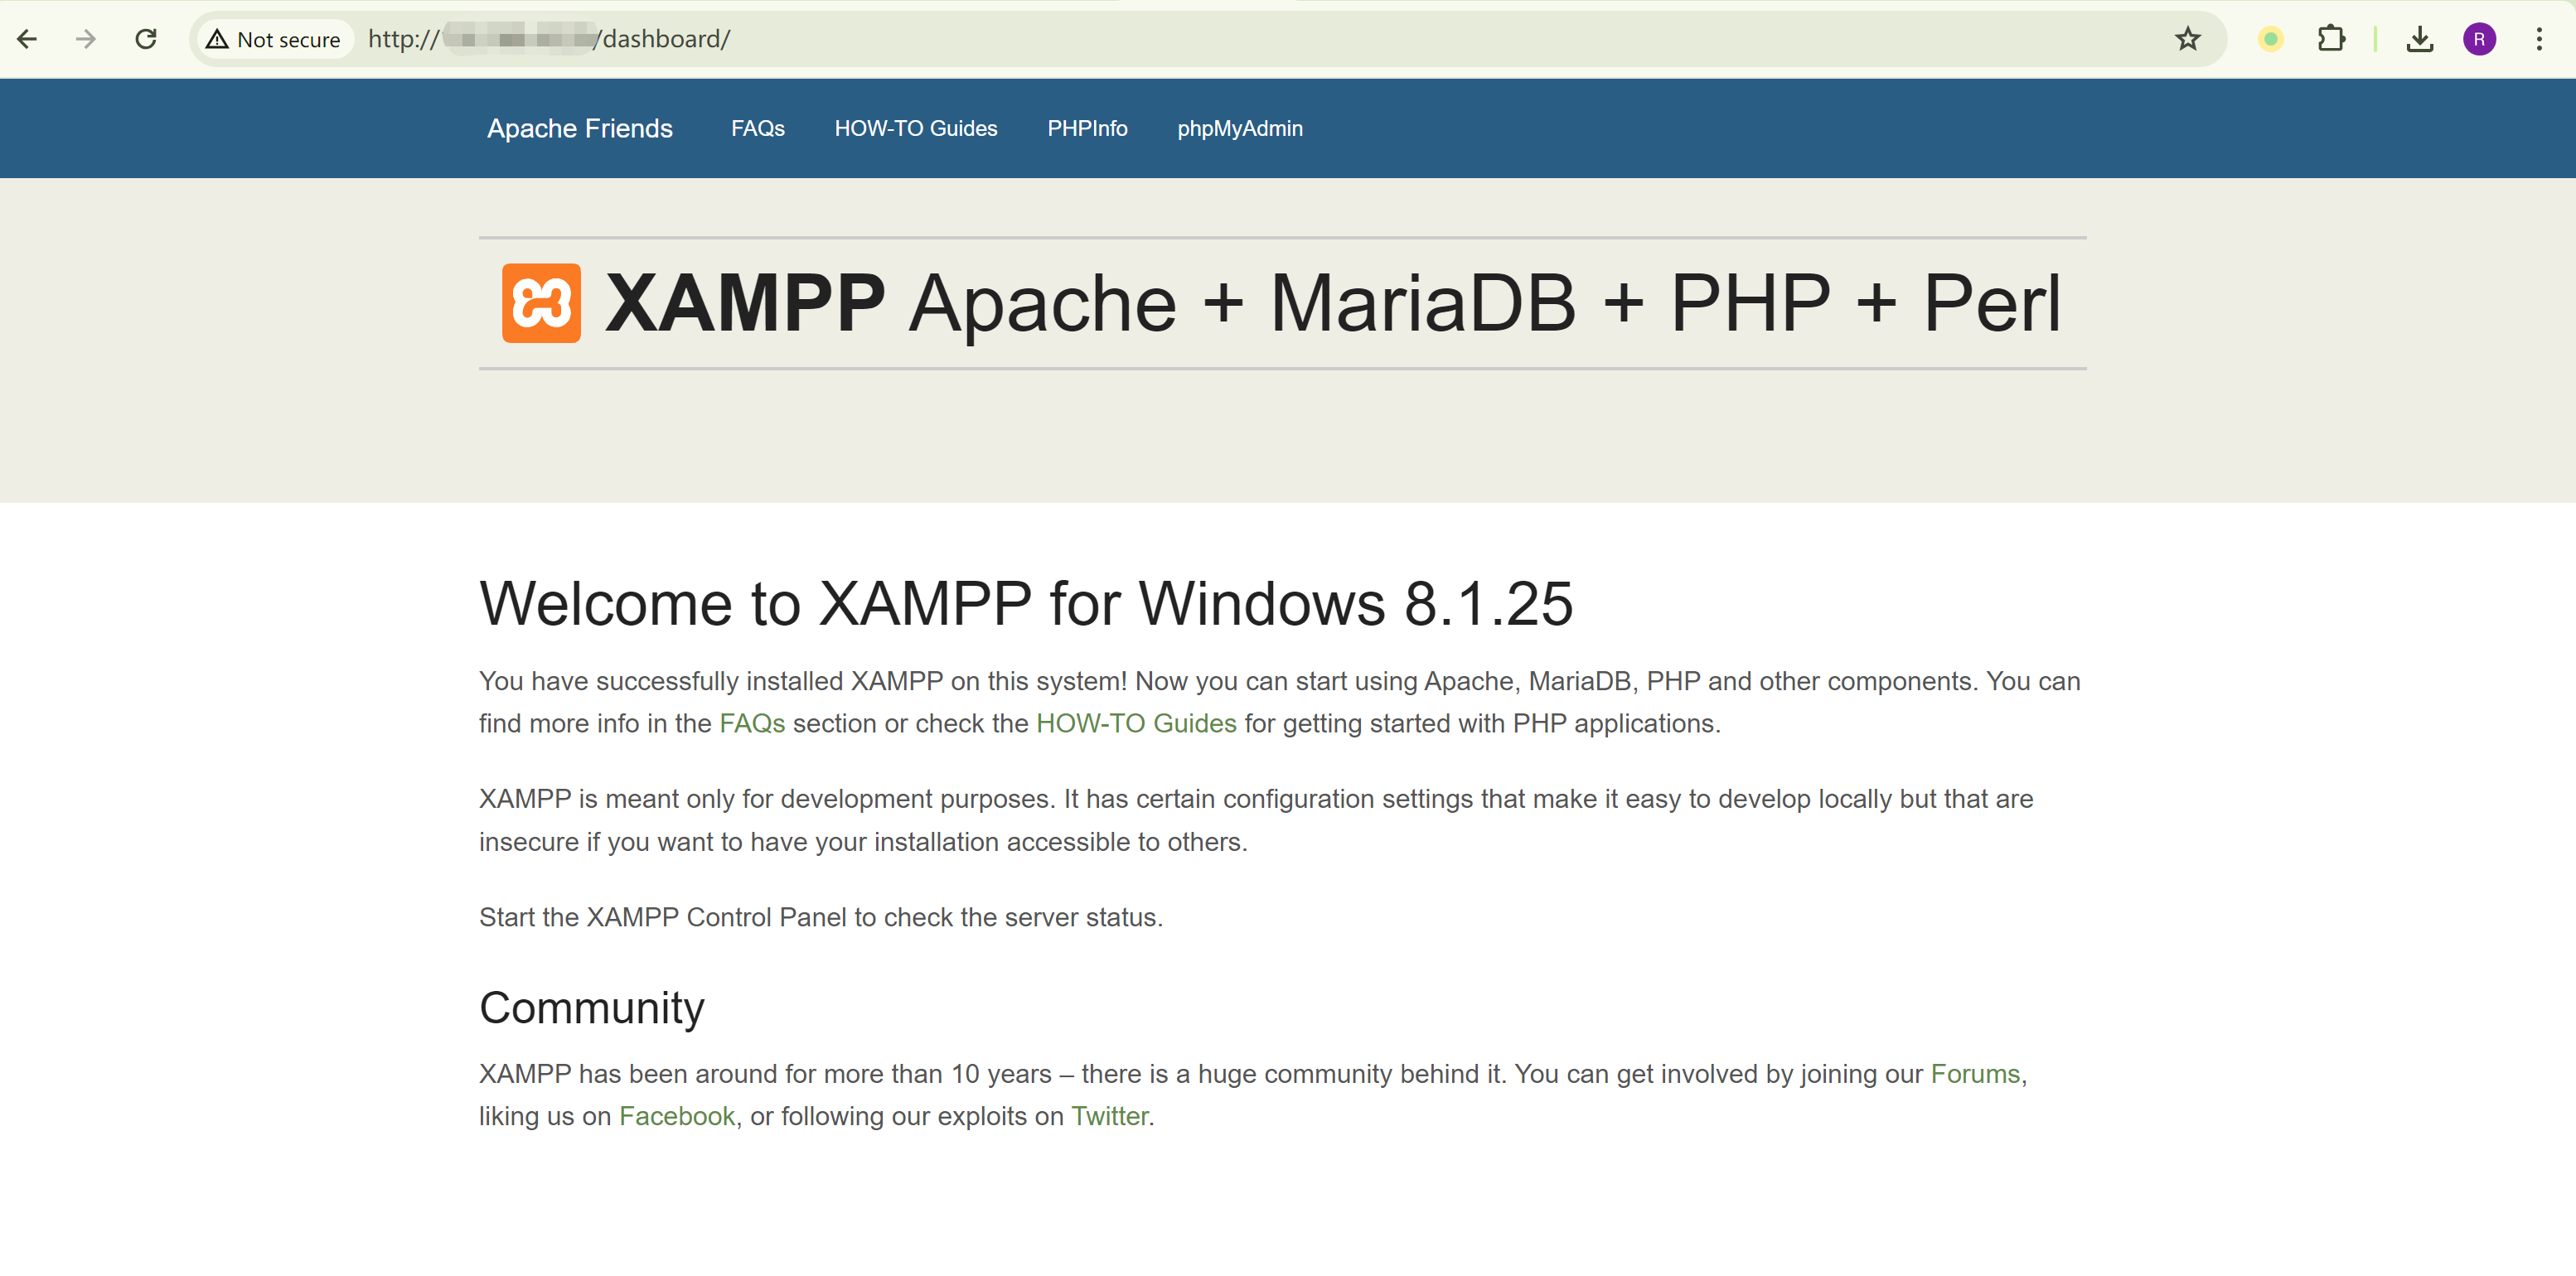Launch phpMyAdmin from the navbar

(1239, 128)
